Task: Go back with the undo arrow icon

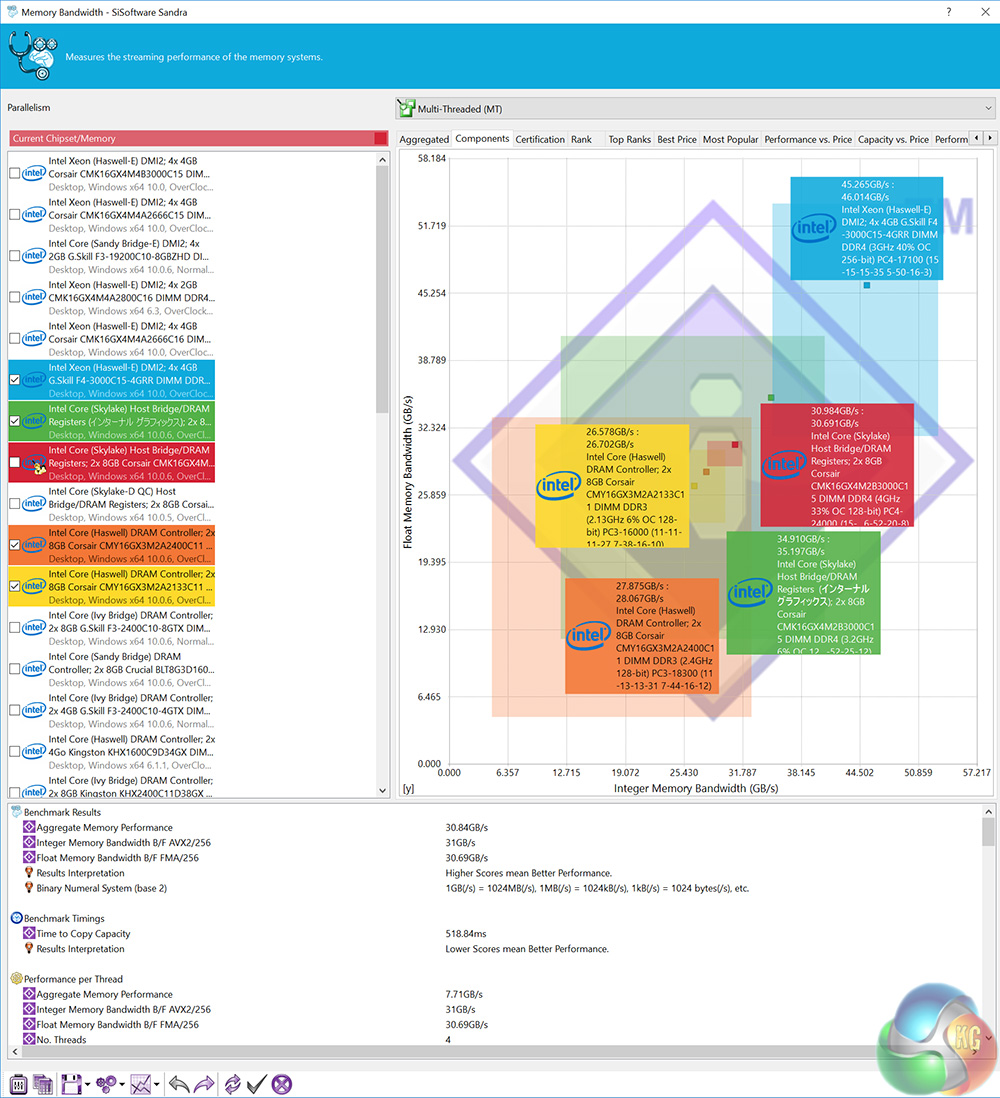Action: tap(179, 1085)
